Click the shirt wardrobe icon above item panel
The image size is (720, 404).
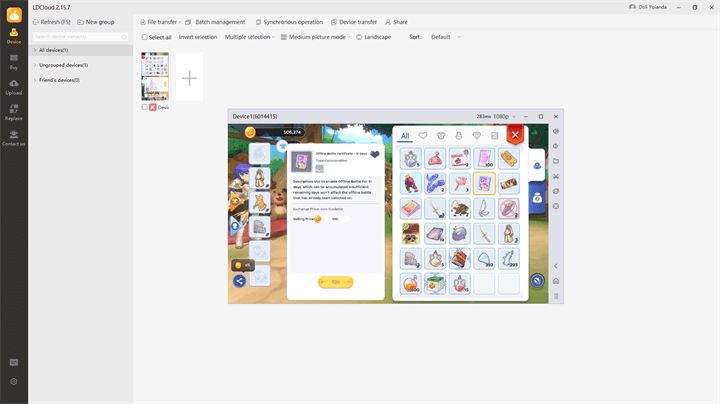282,146
